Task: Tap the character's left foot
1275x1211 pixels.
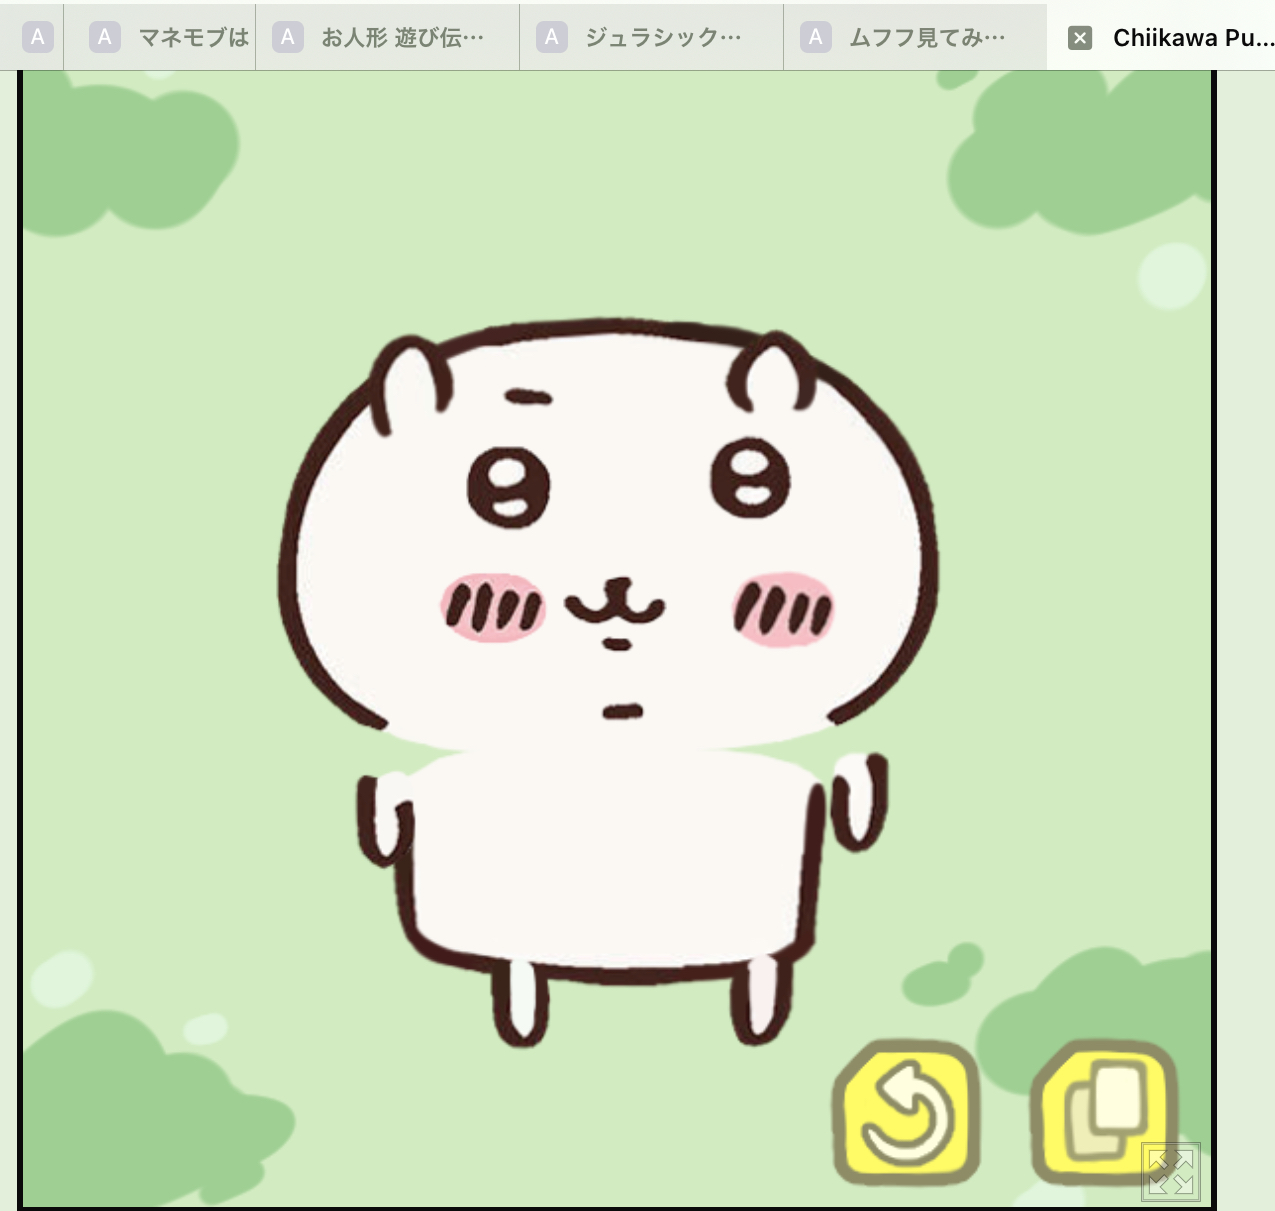Action: (520, 1000)
